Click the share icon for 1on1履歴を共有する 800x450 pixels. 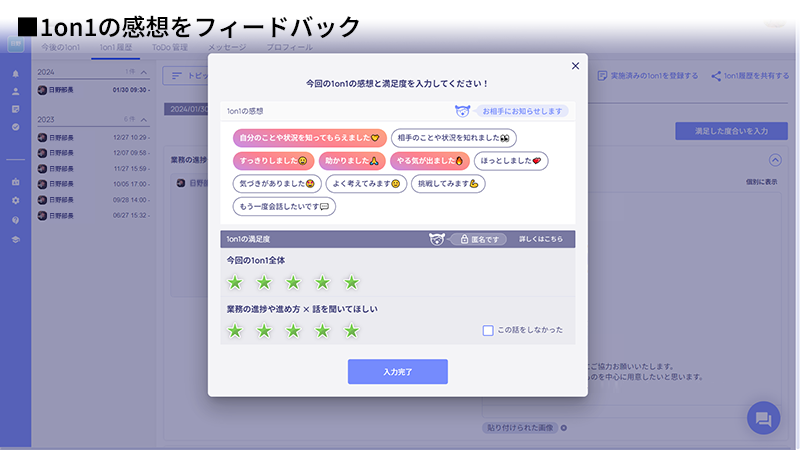pos(716,75)
